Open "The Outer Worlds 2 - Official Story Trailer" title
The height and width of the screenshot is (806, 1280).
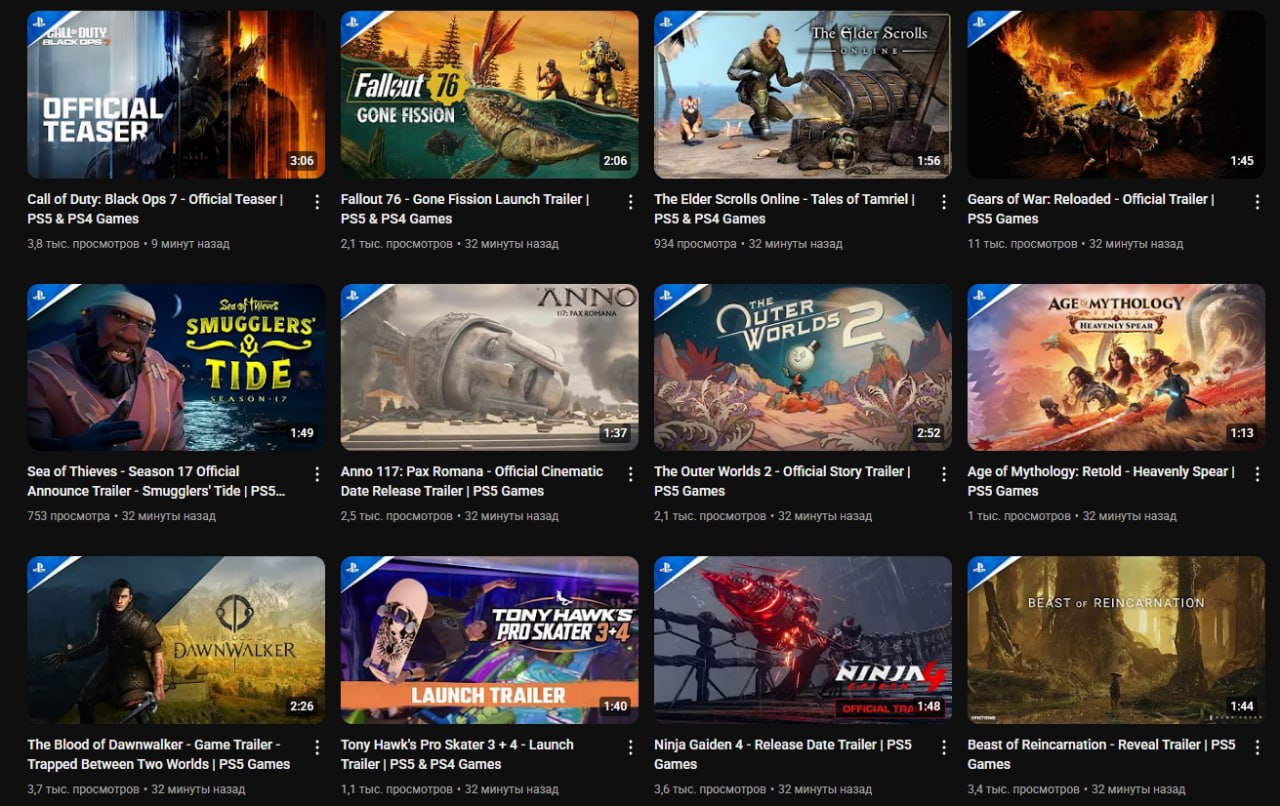point(782,481)
